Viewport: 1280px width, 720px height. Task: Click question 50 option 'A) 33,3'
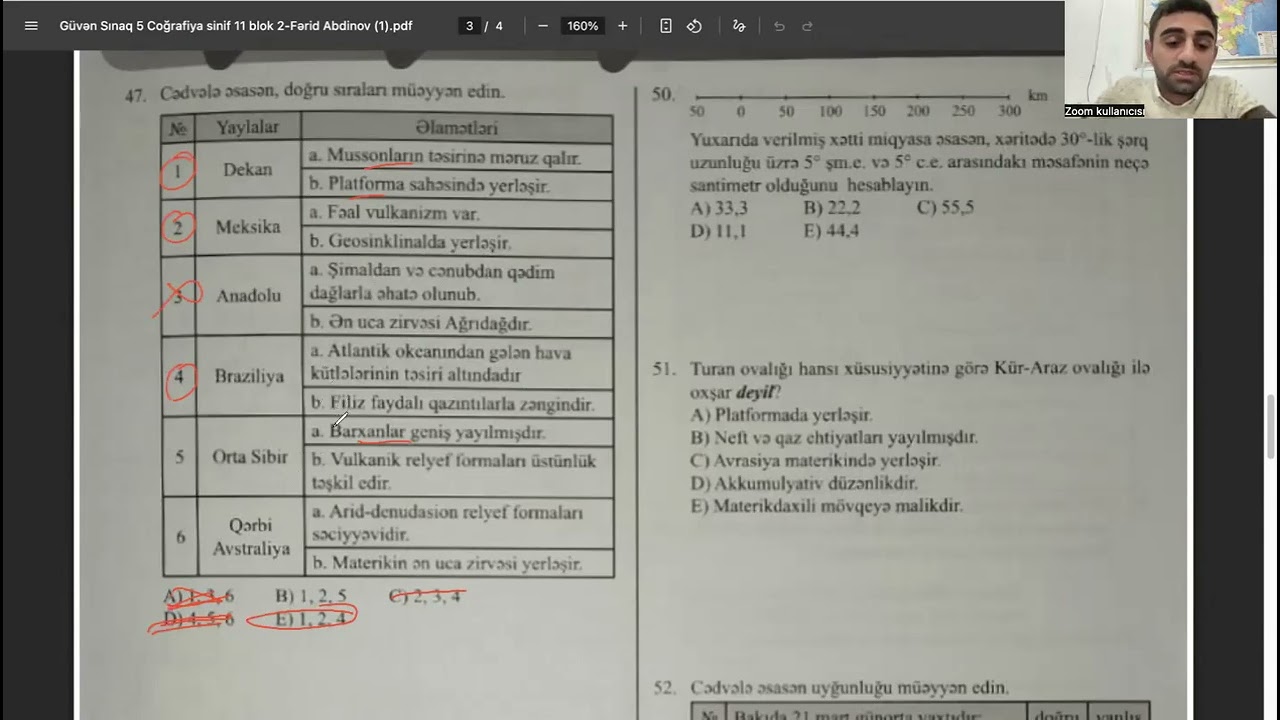[x=719, y=208]
